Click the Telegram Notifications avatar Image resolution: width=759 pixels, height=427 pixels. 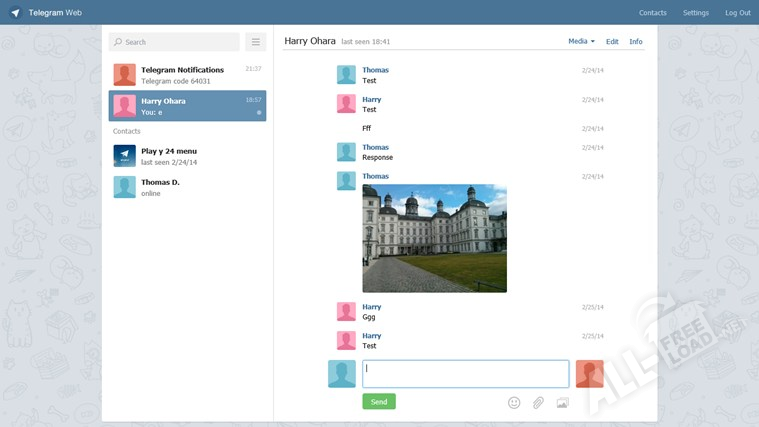point(124,75)
